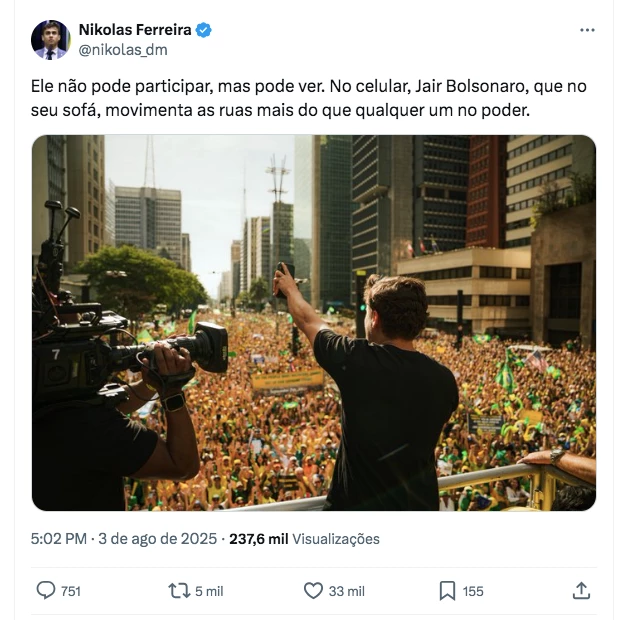The image size is (628, 620).
Task: Click the 33 mil likes count
Action: [347, 591]
